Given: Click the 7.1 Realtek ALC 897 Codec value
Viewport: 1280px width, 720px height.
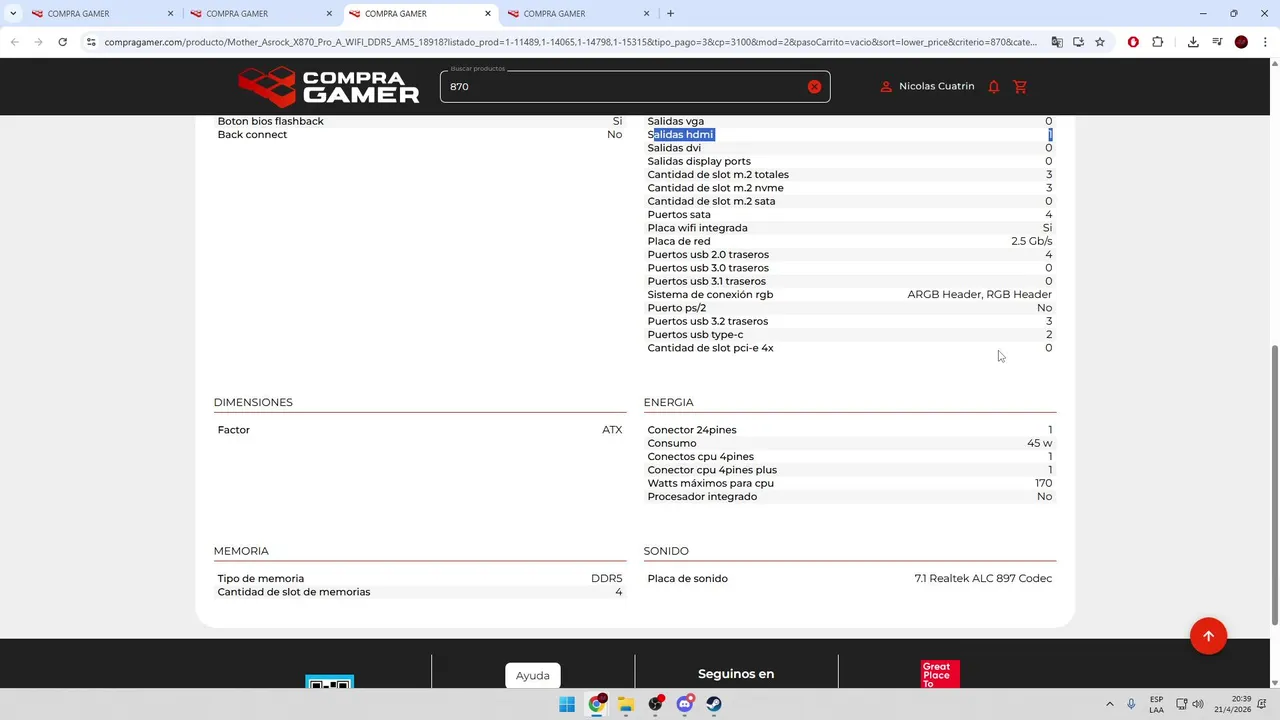Looking at the screenshot, I should click(983, 578).
